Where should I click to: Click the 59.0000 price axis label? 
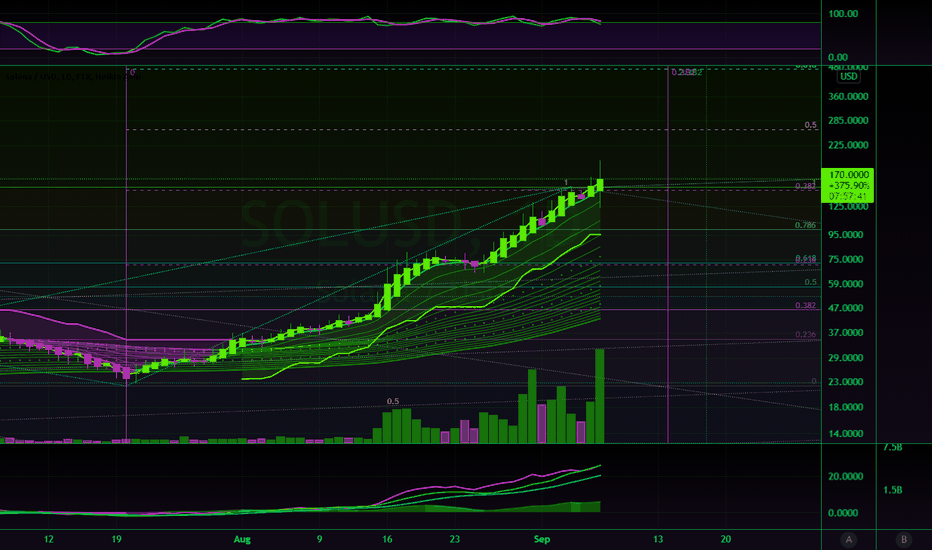click(846, 284)
